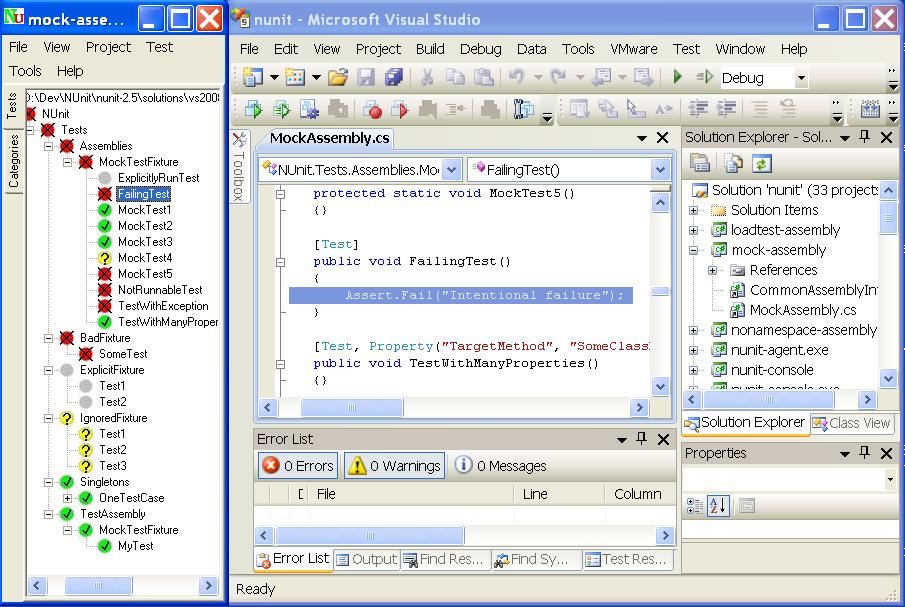The image size is (905, 607).
Task: Refresh Solution Explorer with the green arrows icon
Action: pyautogui.click(x=762, y=164)
